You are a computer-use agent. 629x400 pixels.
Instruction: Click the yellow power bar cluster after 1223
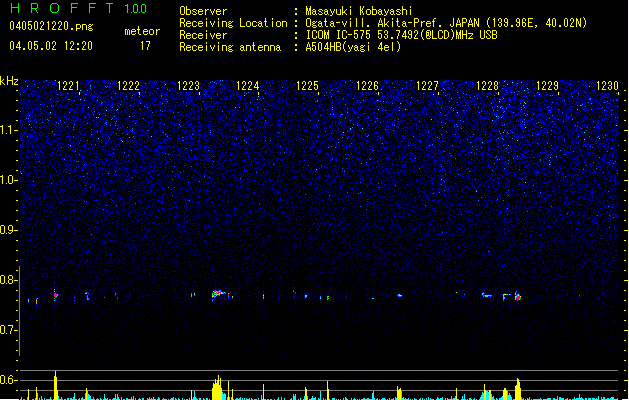pyautogui.click(x=217, y=388)
